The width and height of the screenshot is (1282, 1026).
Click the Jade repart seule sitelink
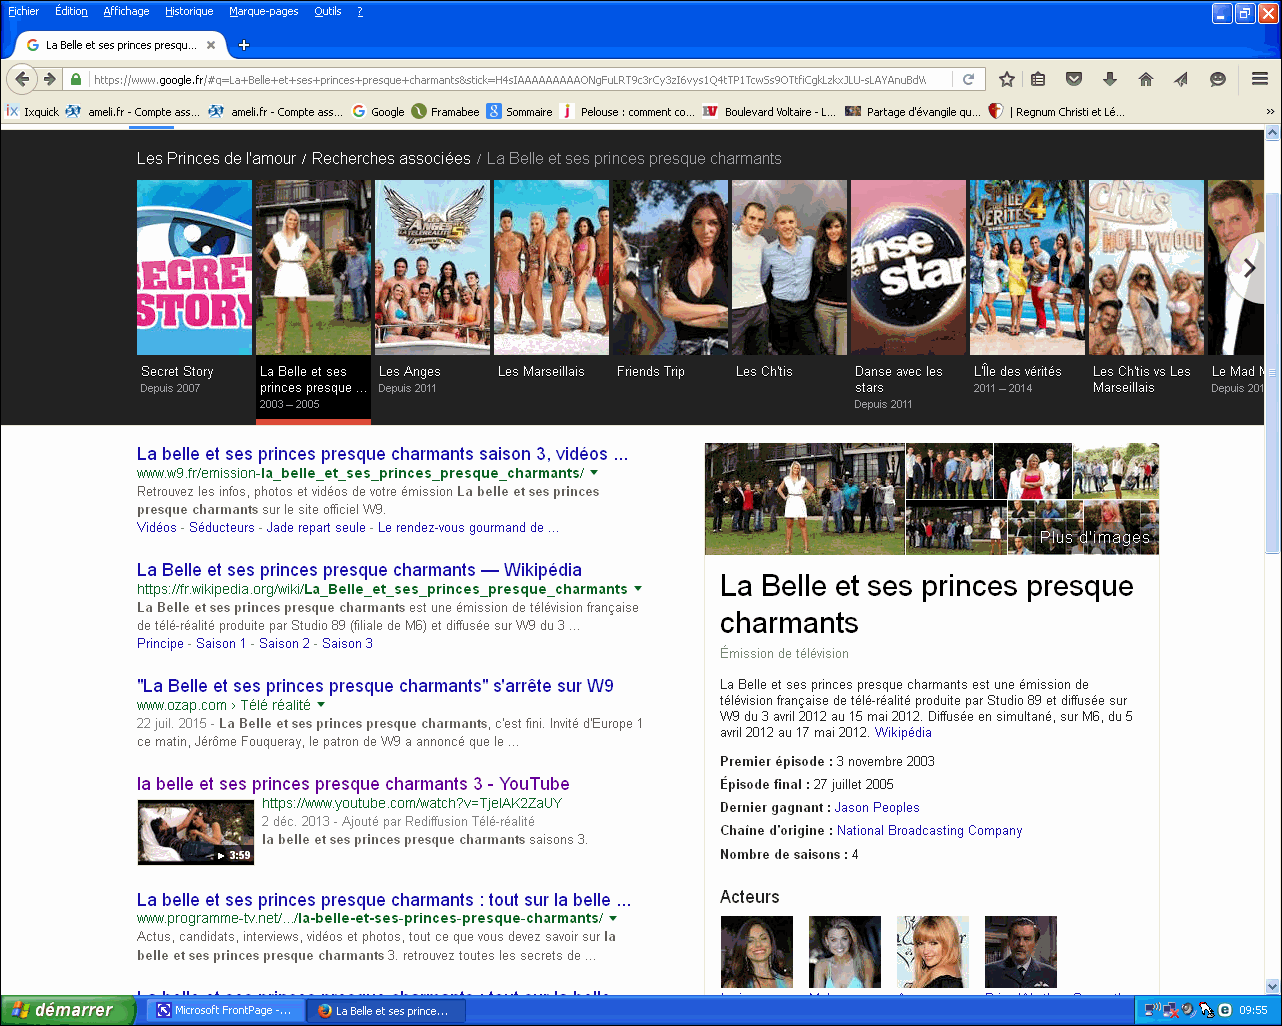pyautogui.click(x=316, y=527)
